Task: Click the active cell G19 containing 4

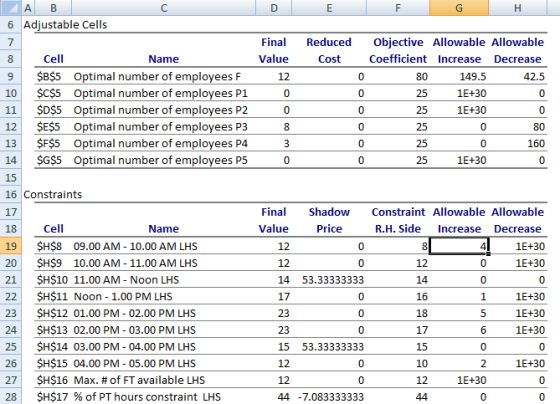Action: [x=459, y=246]
